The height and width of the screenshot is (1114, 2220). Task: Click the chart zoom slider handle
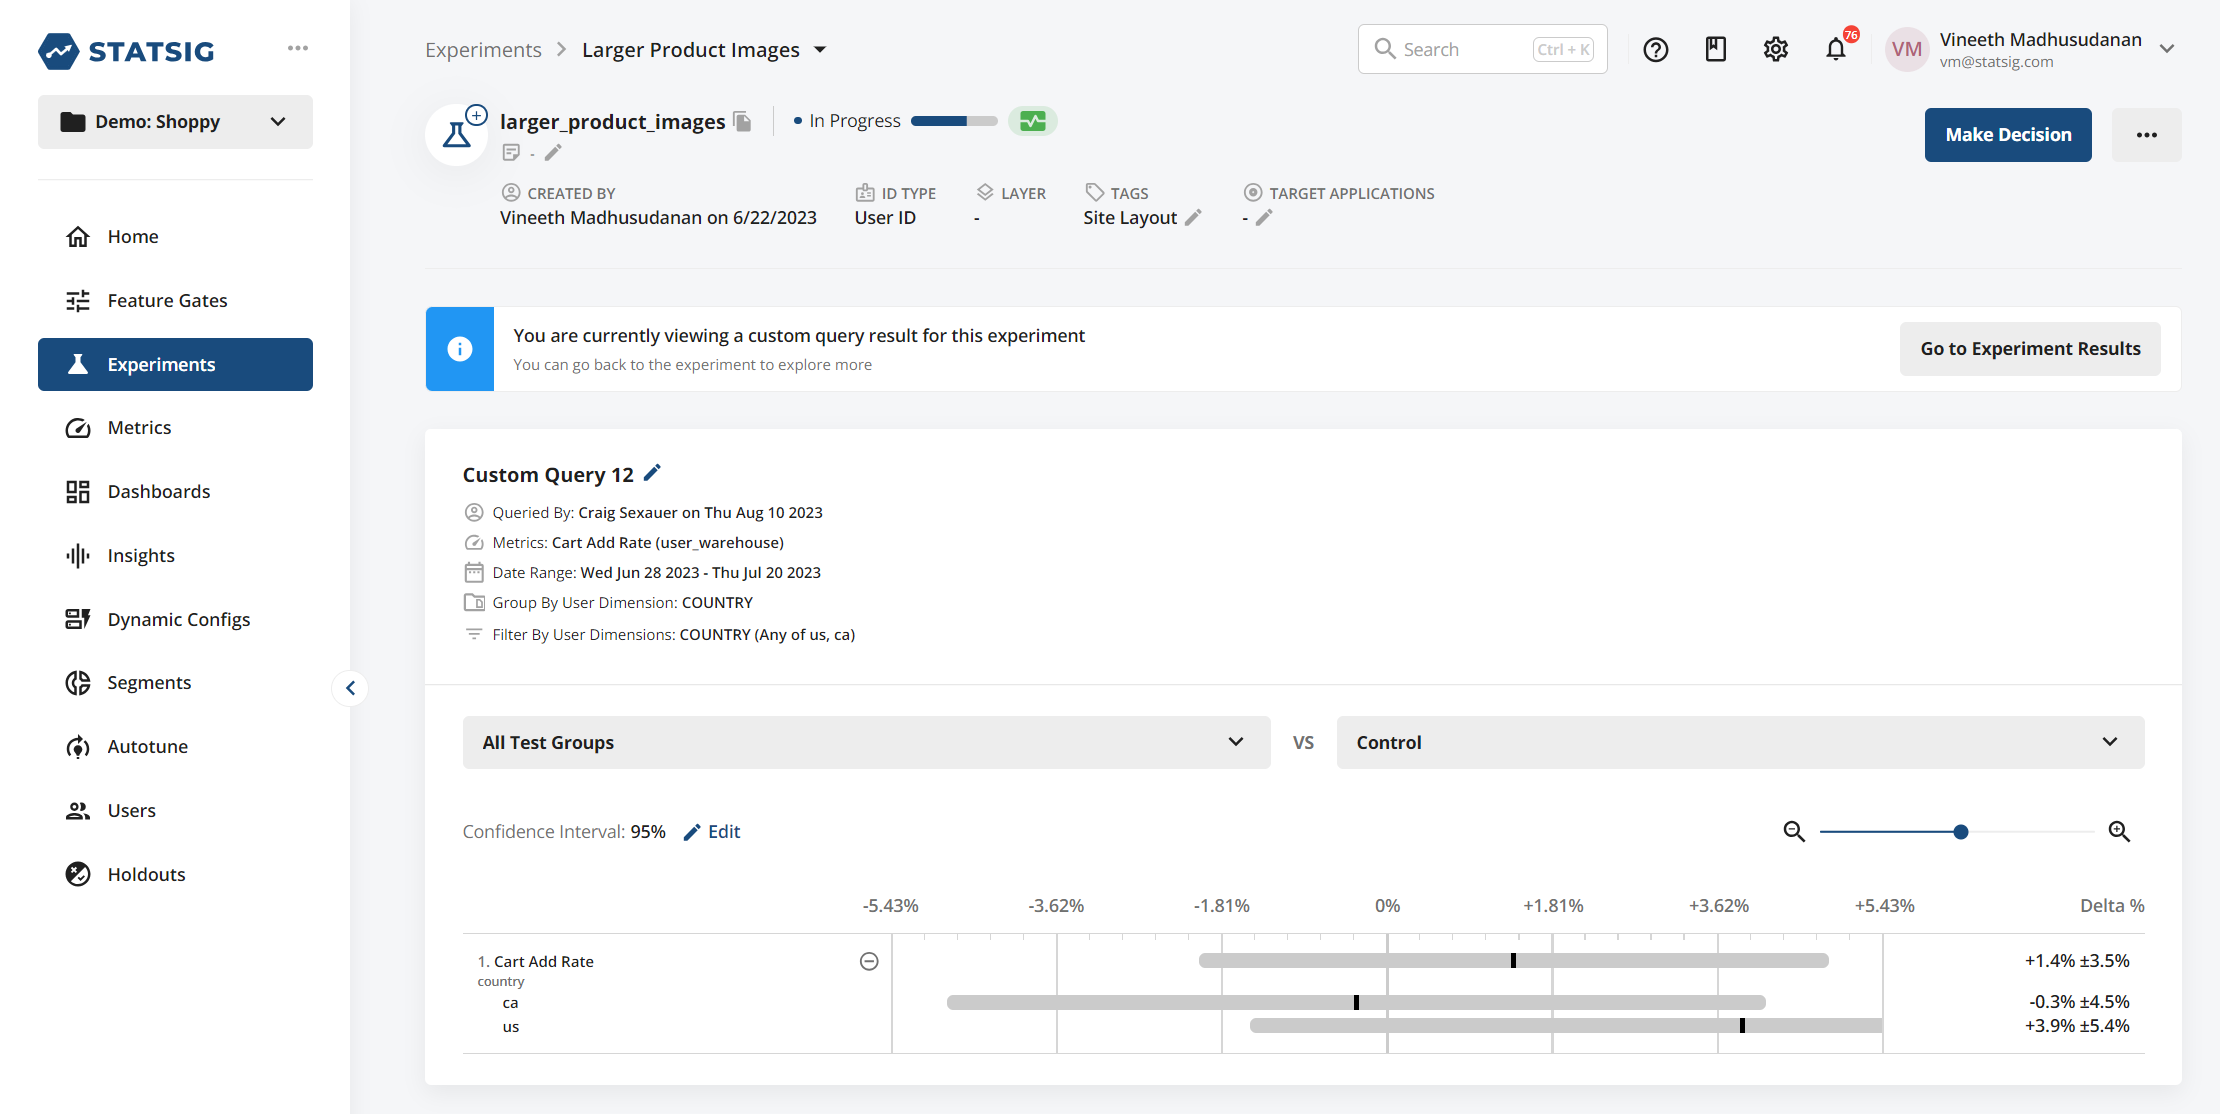pos(1961,832)
